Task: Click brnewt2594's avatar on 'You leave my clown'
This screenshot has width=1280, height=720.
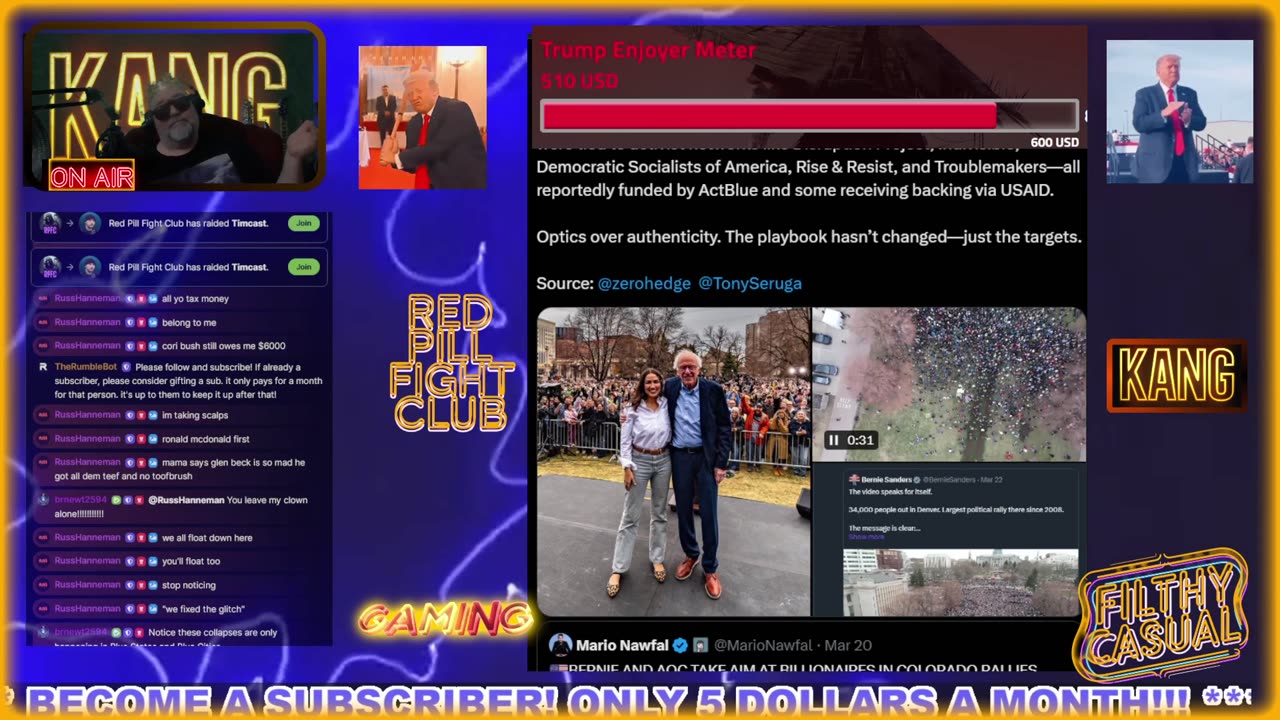Action: [43, 499]
